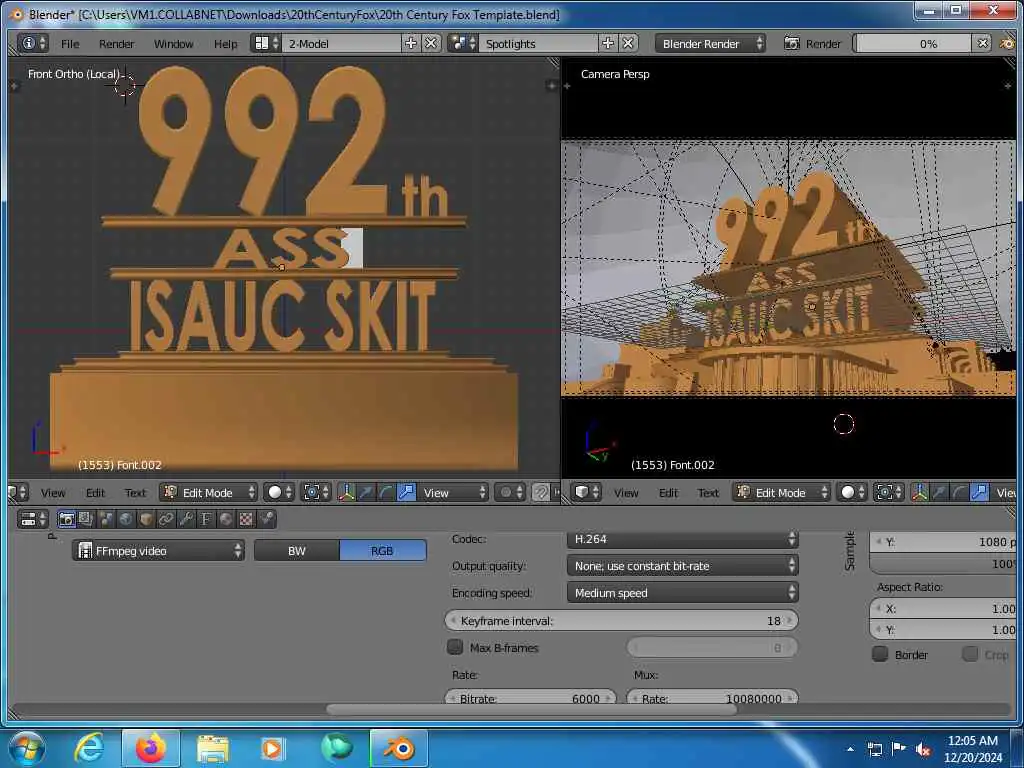Image resolution: width=1024 pixels, height=768 pixels.
Task: Open the Help menu
Action: (225, 44)
